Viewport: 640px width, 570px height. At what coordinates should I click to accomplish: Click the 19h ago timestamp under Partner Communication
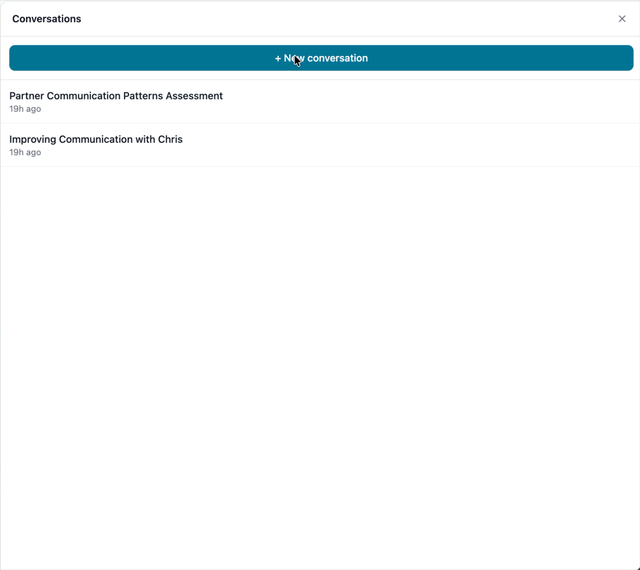(x=25, y=109)
